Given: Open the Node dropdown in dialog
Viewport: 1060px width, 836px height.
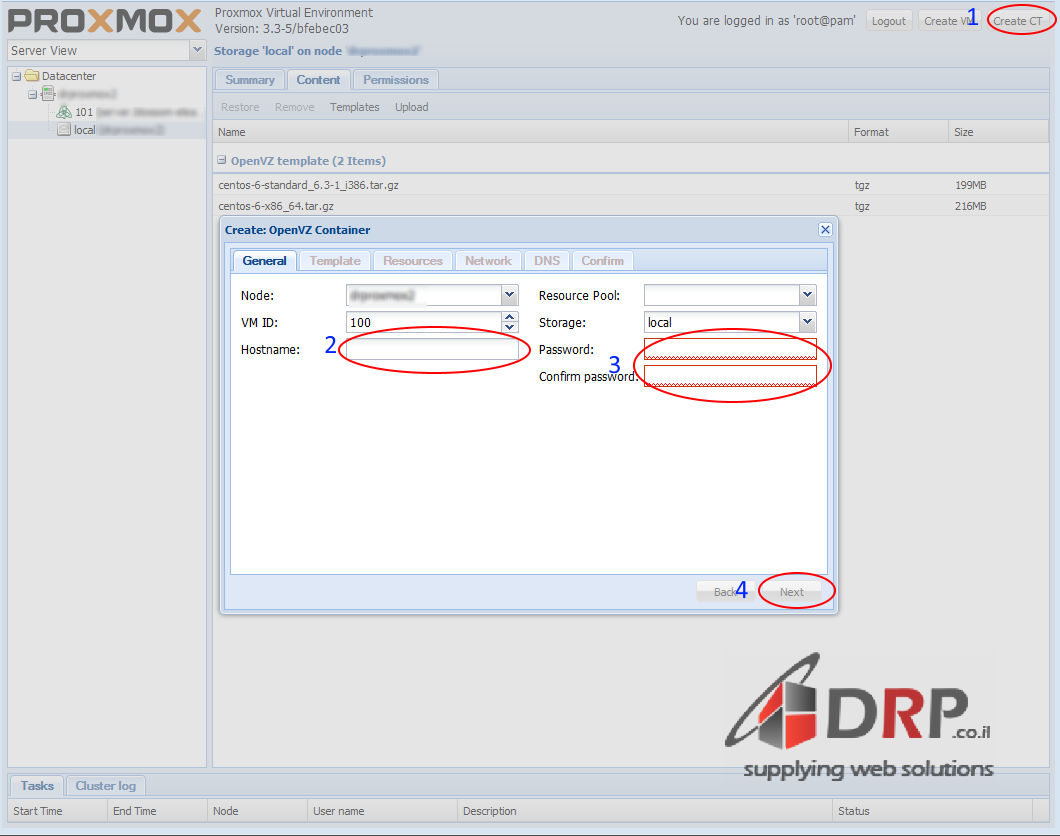Looking at the screenshot, I should point(509,295).
